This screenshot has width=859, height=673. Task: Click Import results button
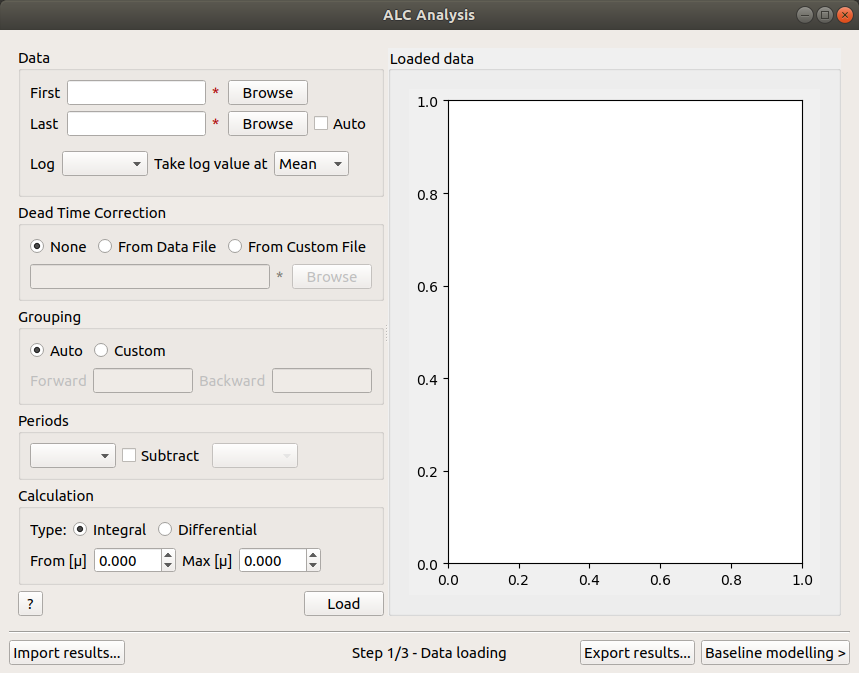tap(67, 653)
